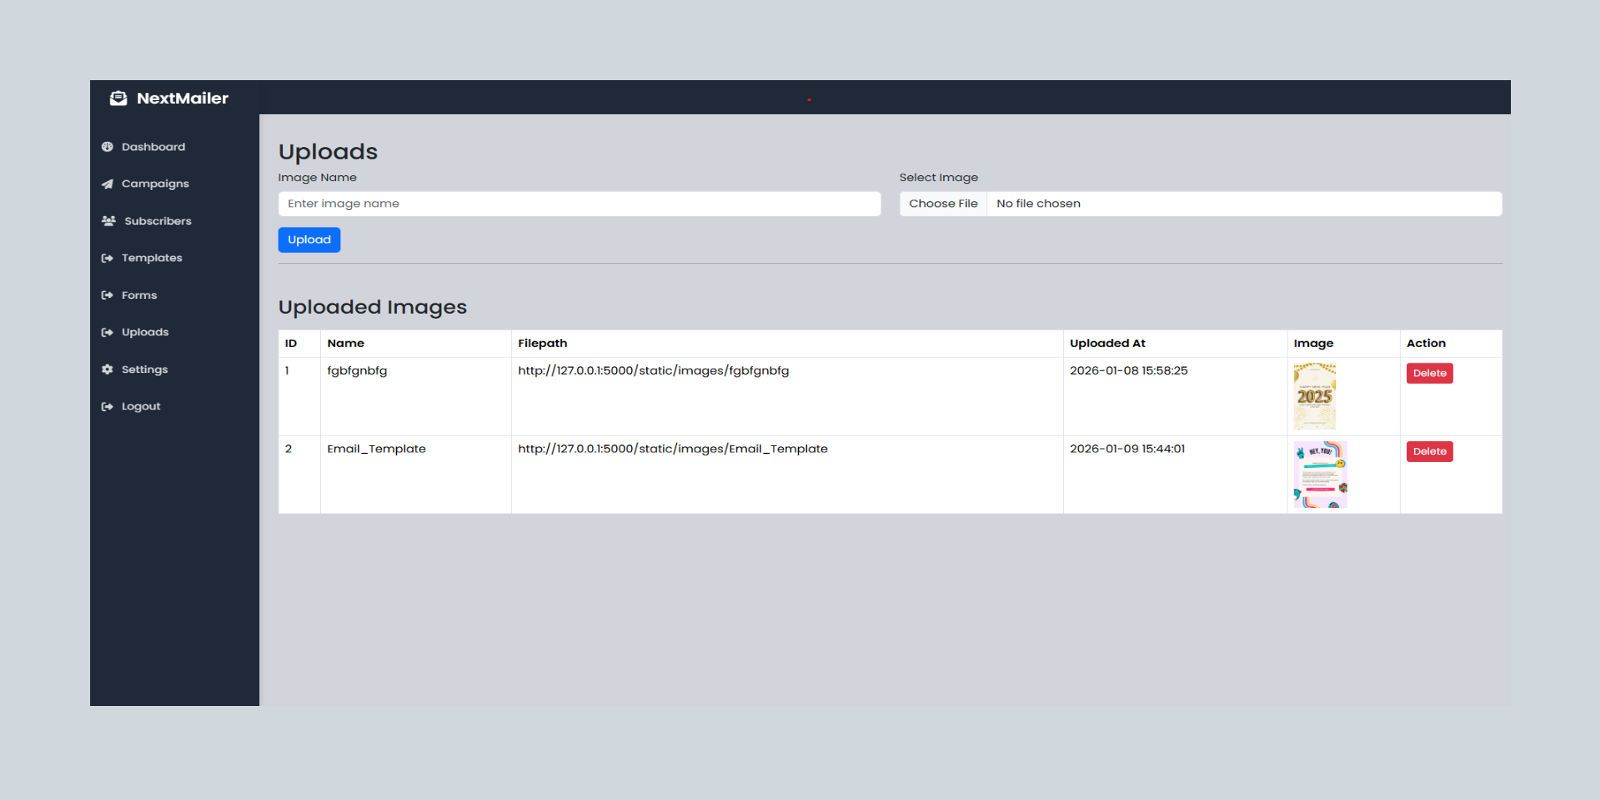Click the name cell fgbfgnbfg
The width and height of the screenshot is (1600, 800).
click(x=357, y=371)
